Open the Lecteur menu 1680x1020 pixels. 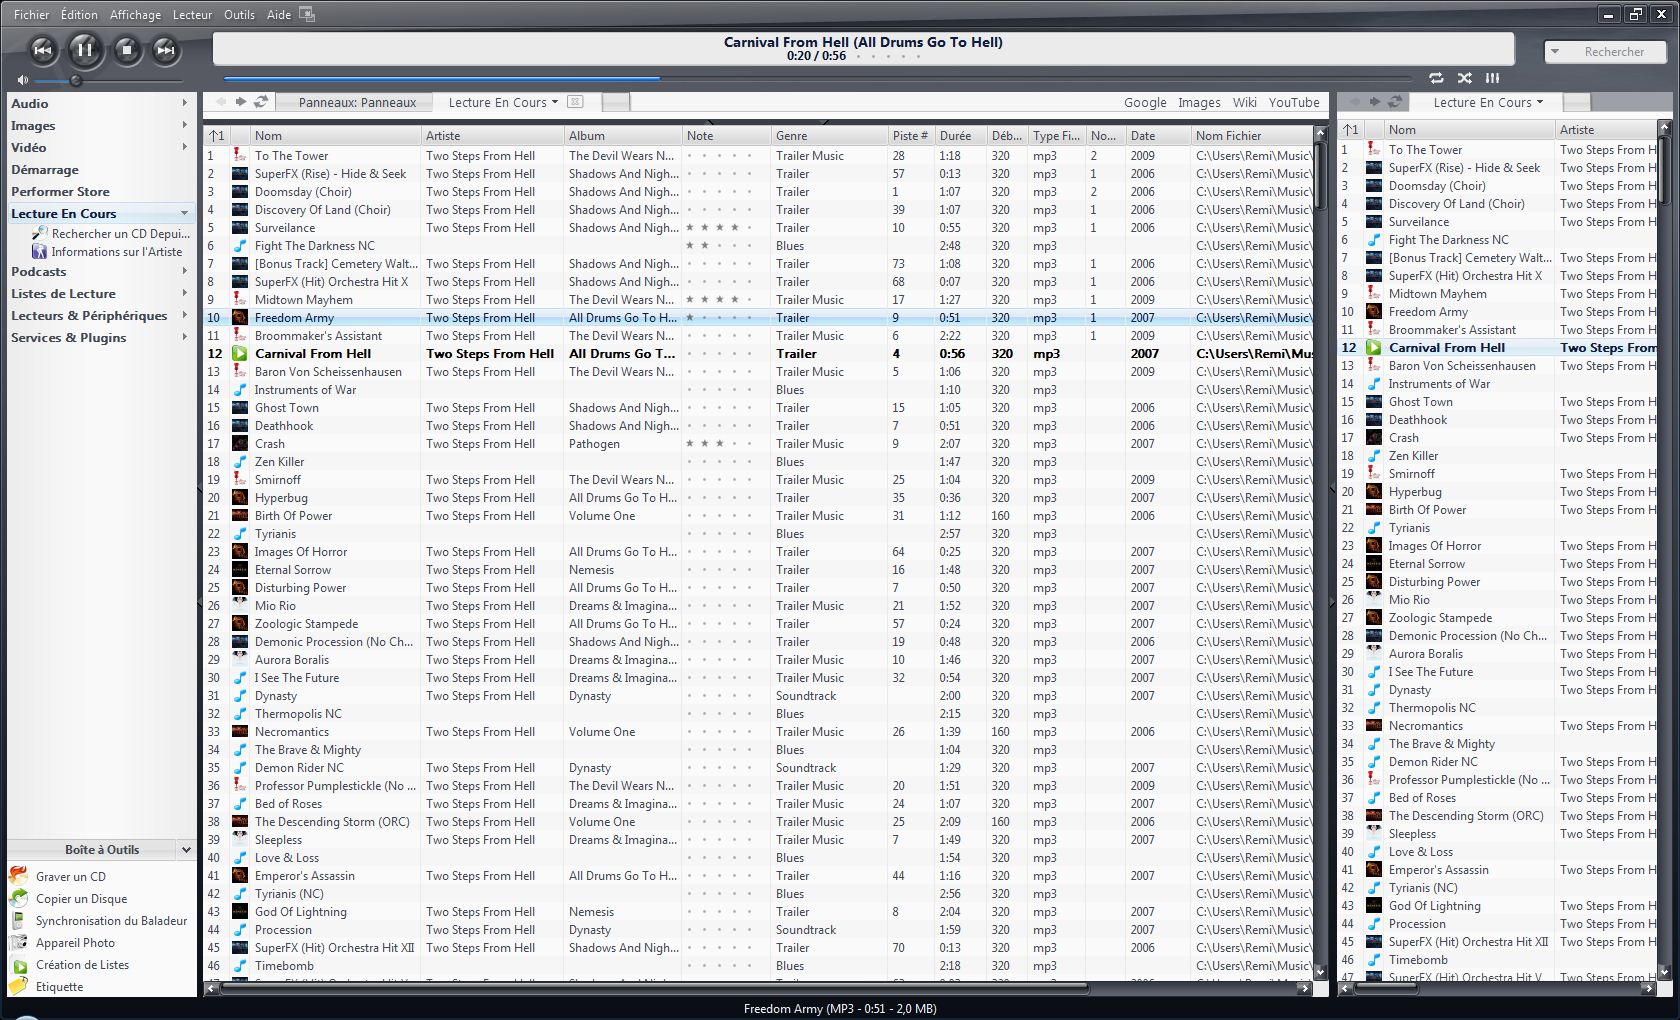tap(192, 14)
